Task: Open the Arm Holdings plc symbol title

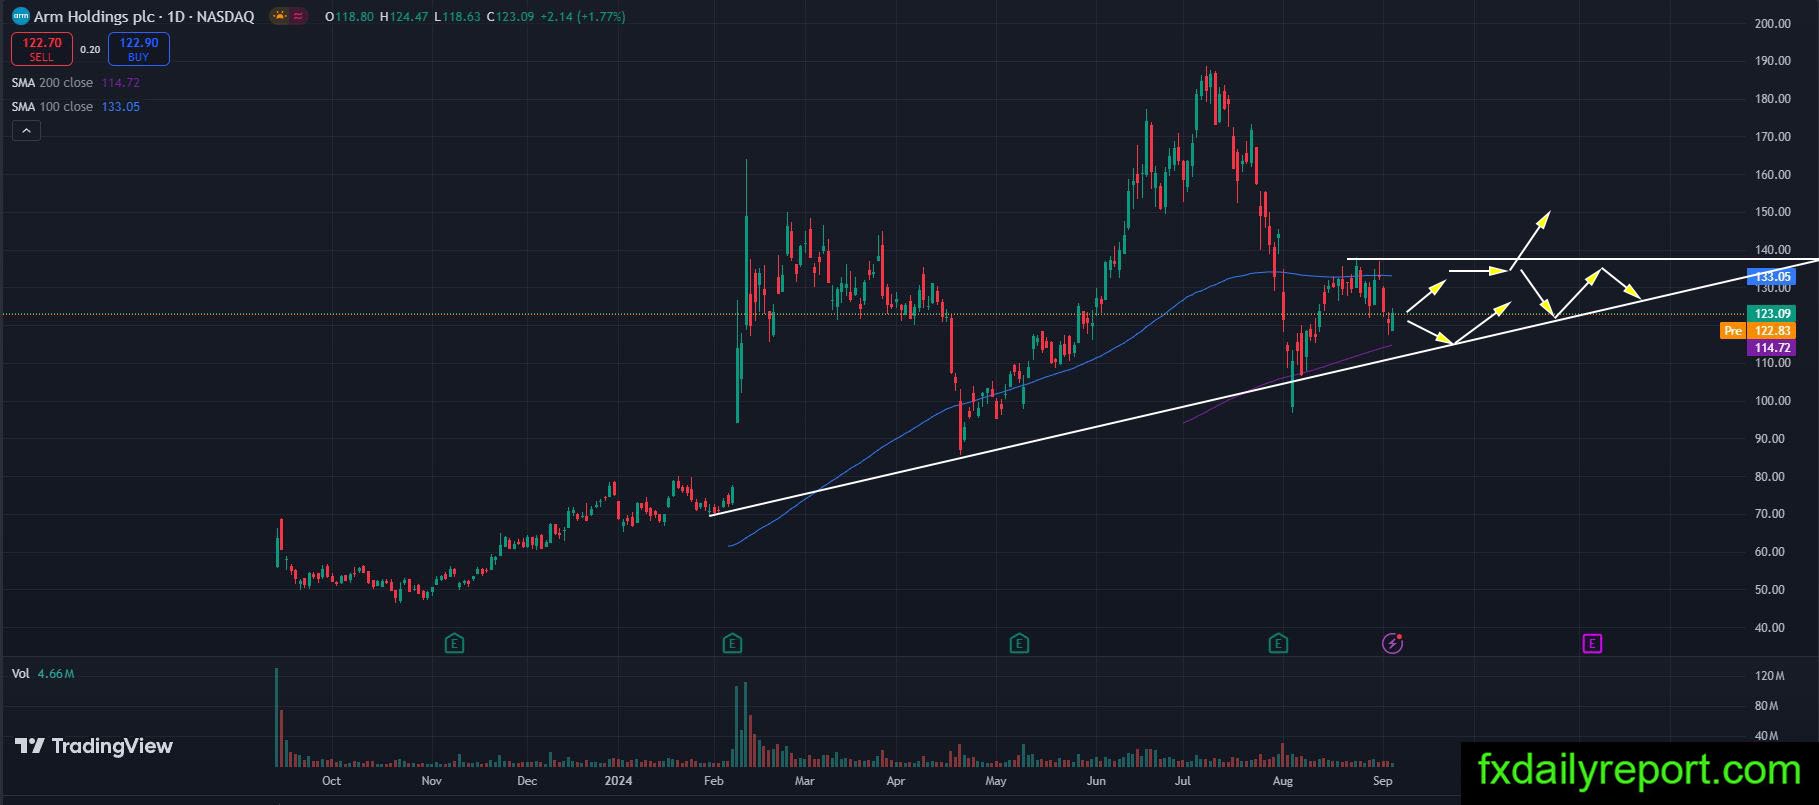Action: [x=144, y=17]
